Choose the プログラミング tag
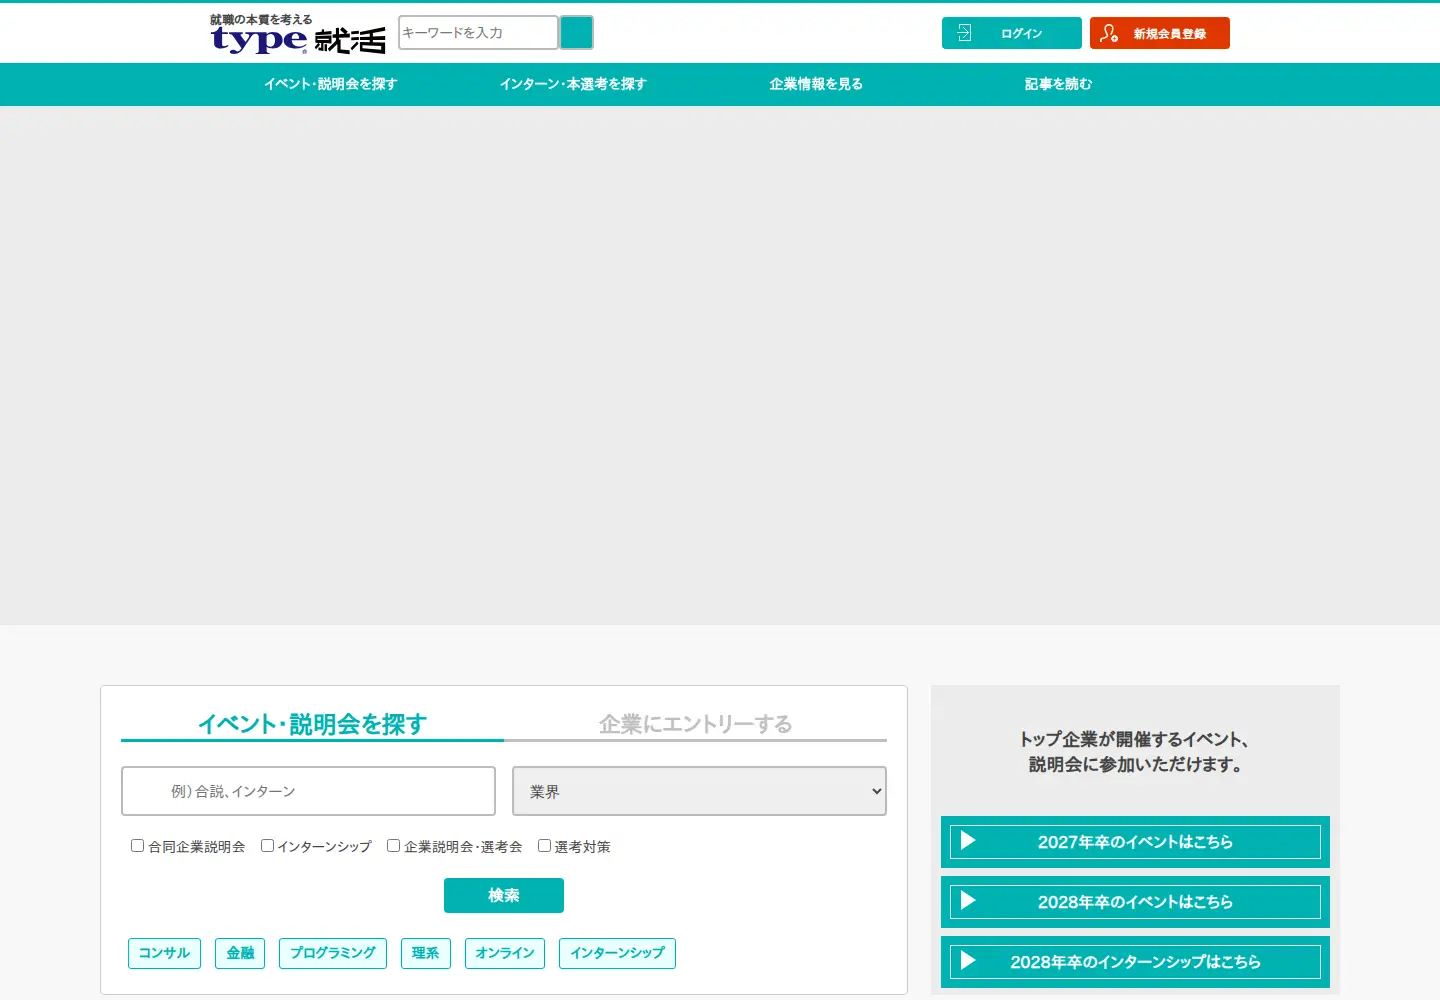Screen dimensions: 1440x1000 coord(333,953)
